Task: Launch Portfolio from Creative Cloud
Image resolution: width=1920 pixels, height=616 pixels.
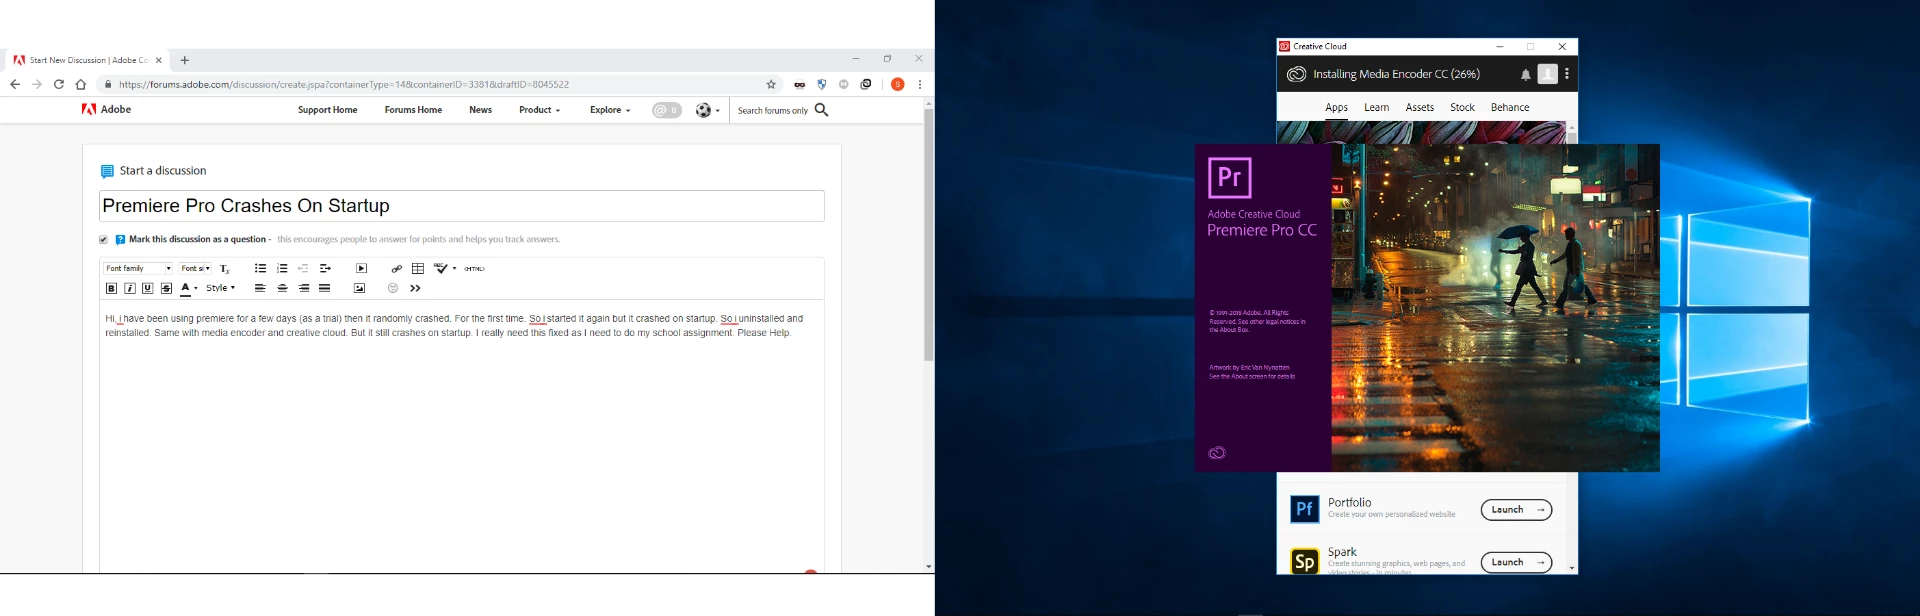Action: click(x=1516, y=510)
